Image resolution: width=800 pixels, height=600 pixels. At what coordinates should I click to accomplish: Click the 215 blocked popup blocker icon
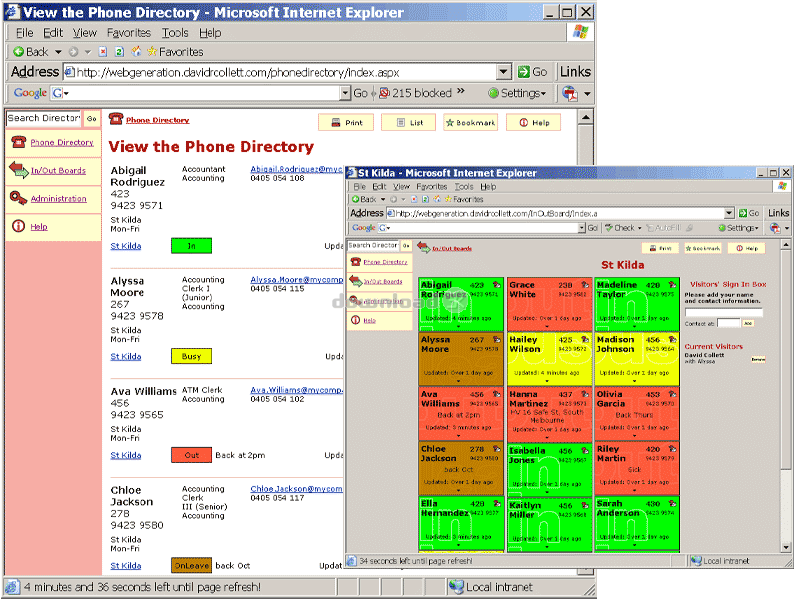(x=385, y=93)
